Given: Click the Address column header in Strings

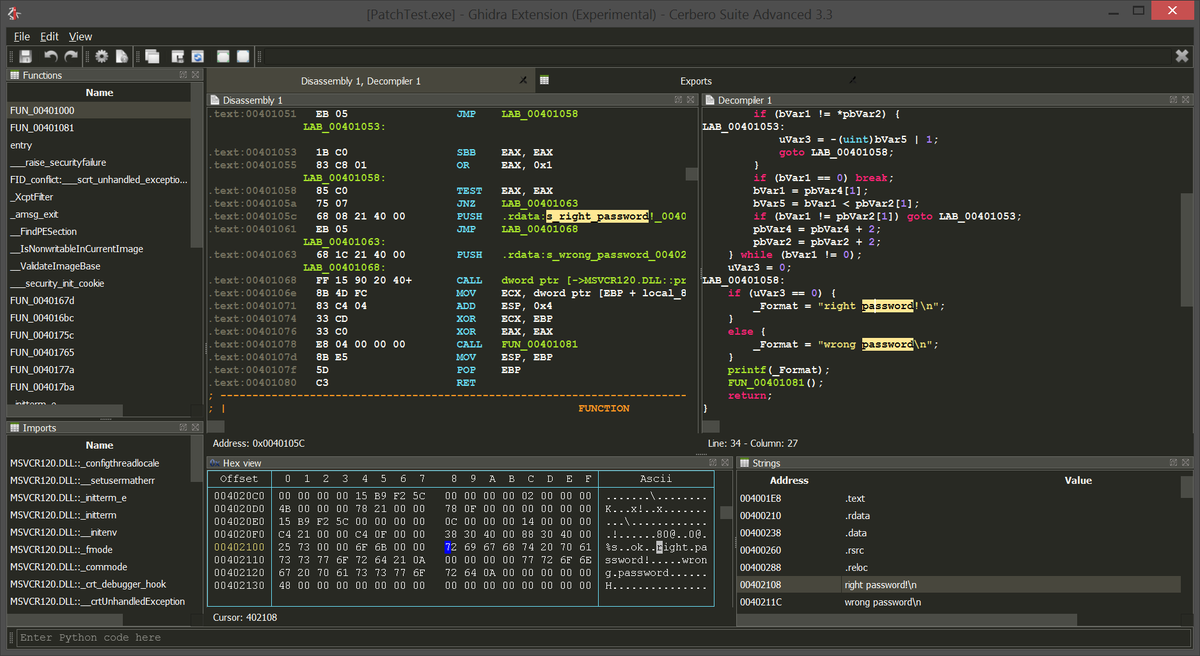Looking at the screenshot, I should click(789, 480).
